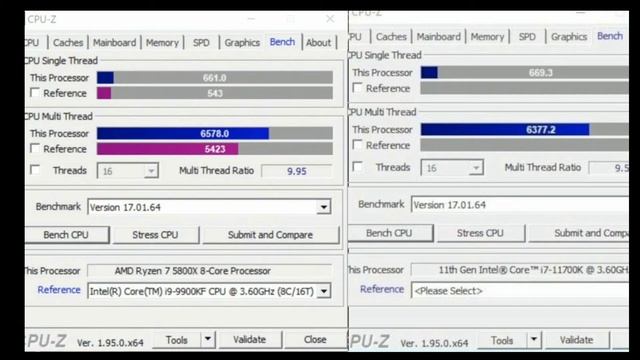640x360 pixels.
Task: Select Bench tab in right CPU-Z window
Action: point(610,36)
